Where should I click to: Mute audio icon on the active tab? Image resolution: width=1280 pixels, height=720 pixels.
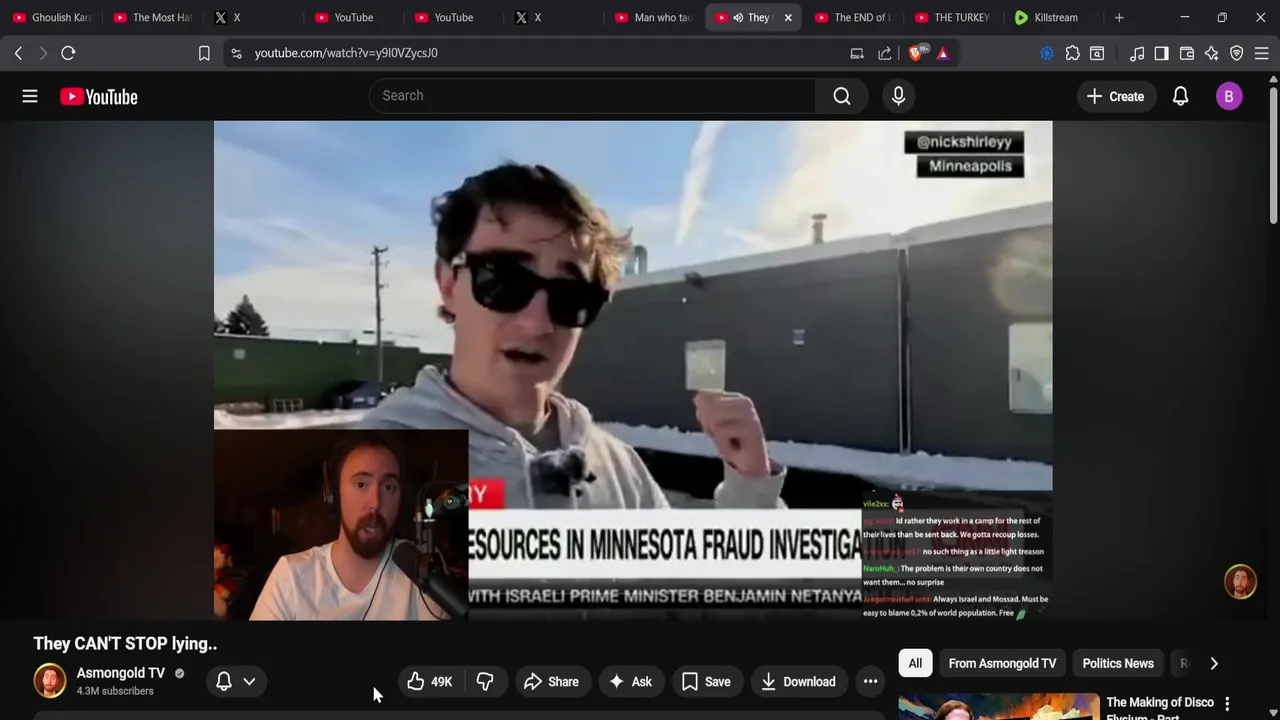[738, 17]
